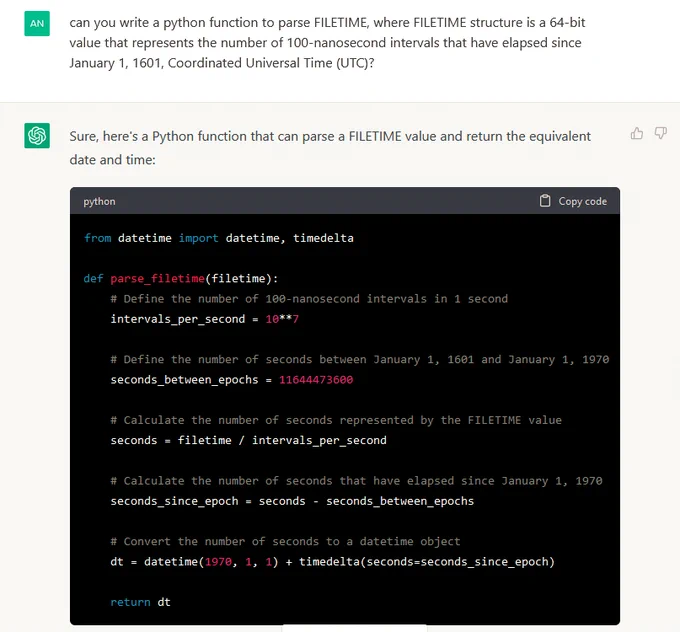
Task: Click the 'seconds = filetime / intervals_per_second' line
Action: (x=248, y=440)
